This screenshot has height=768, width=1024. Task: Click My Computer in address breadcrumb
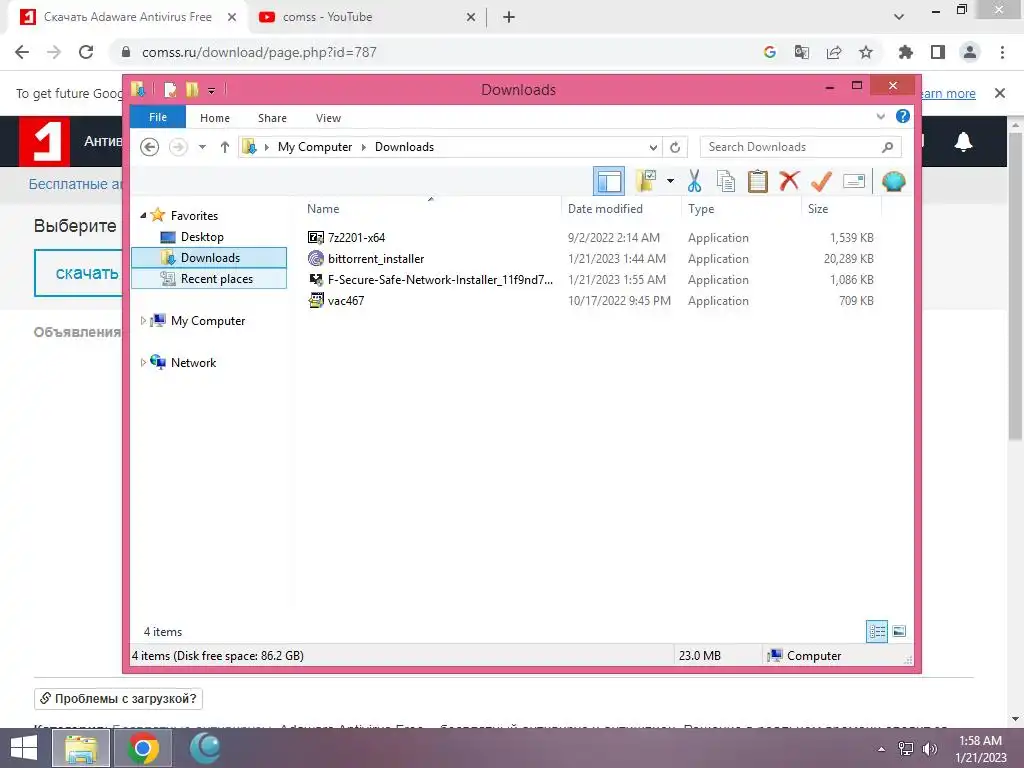(315, 147)
